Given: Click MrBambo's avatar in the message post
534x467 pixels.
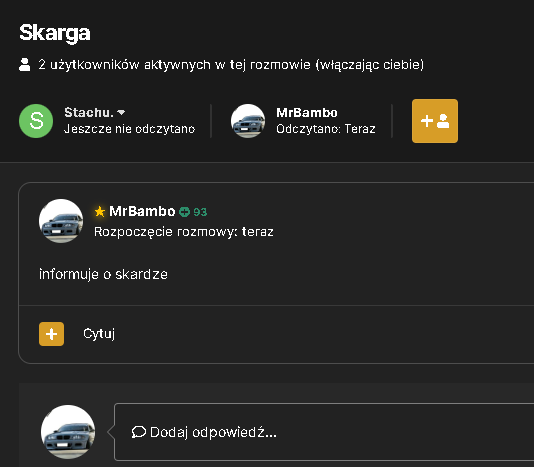Looking at the screenshot, I should pos(61,221).
